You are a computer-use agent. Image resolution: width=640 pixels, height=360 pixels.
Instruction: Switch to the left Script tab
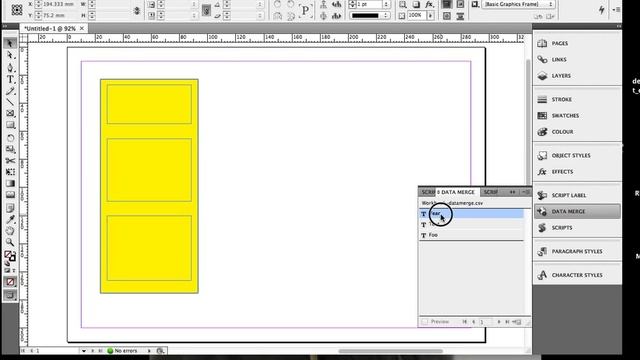point(427,192)
